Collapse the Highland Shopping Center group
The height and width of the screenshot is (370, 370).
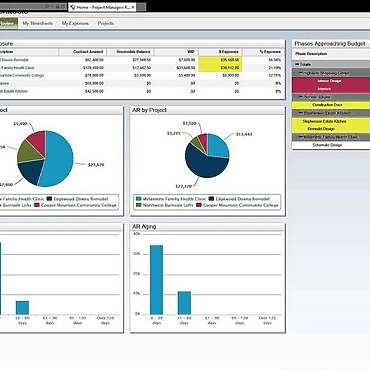click(x=301, y=72)
